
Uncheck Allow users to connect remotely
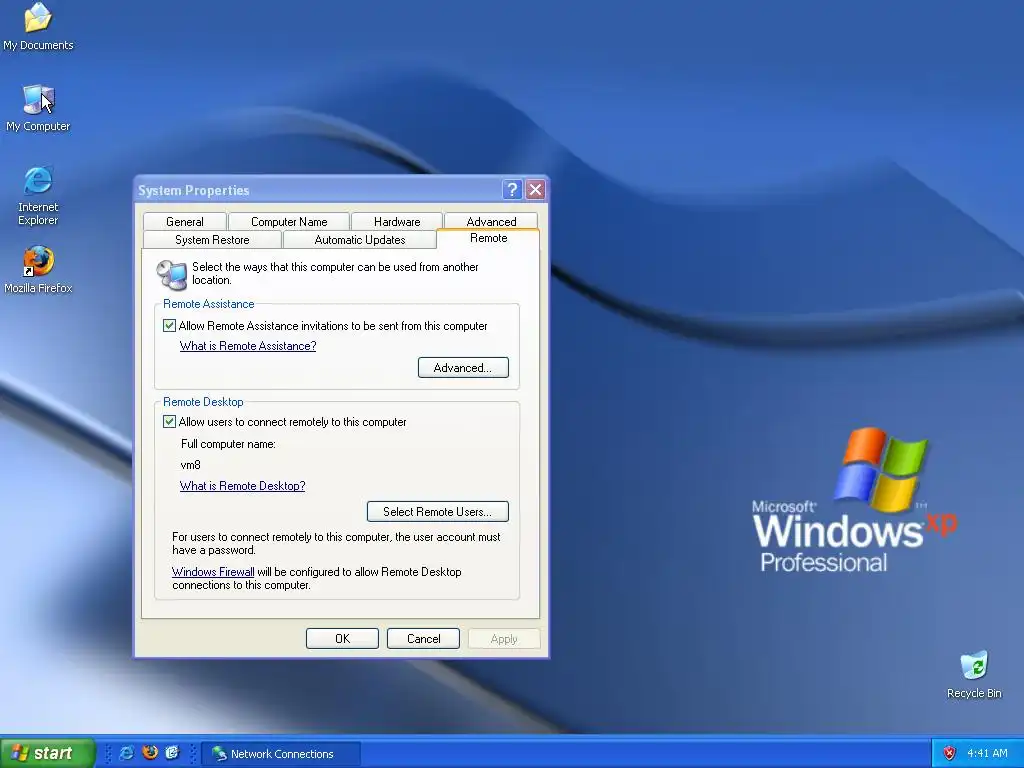tap(169, 421)
